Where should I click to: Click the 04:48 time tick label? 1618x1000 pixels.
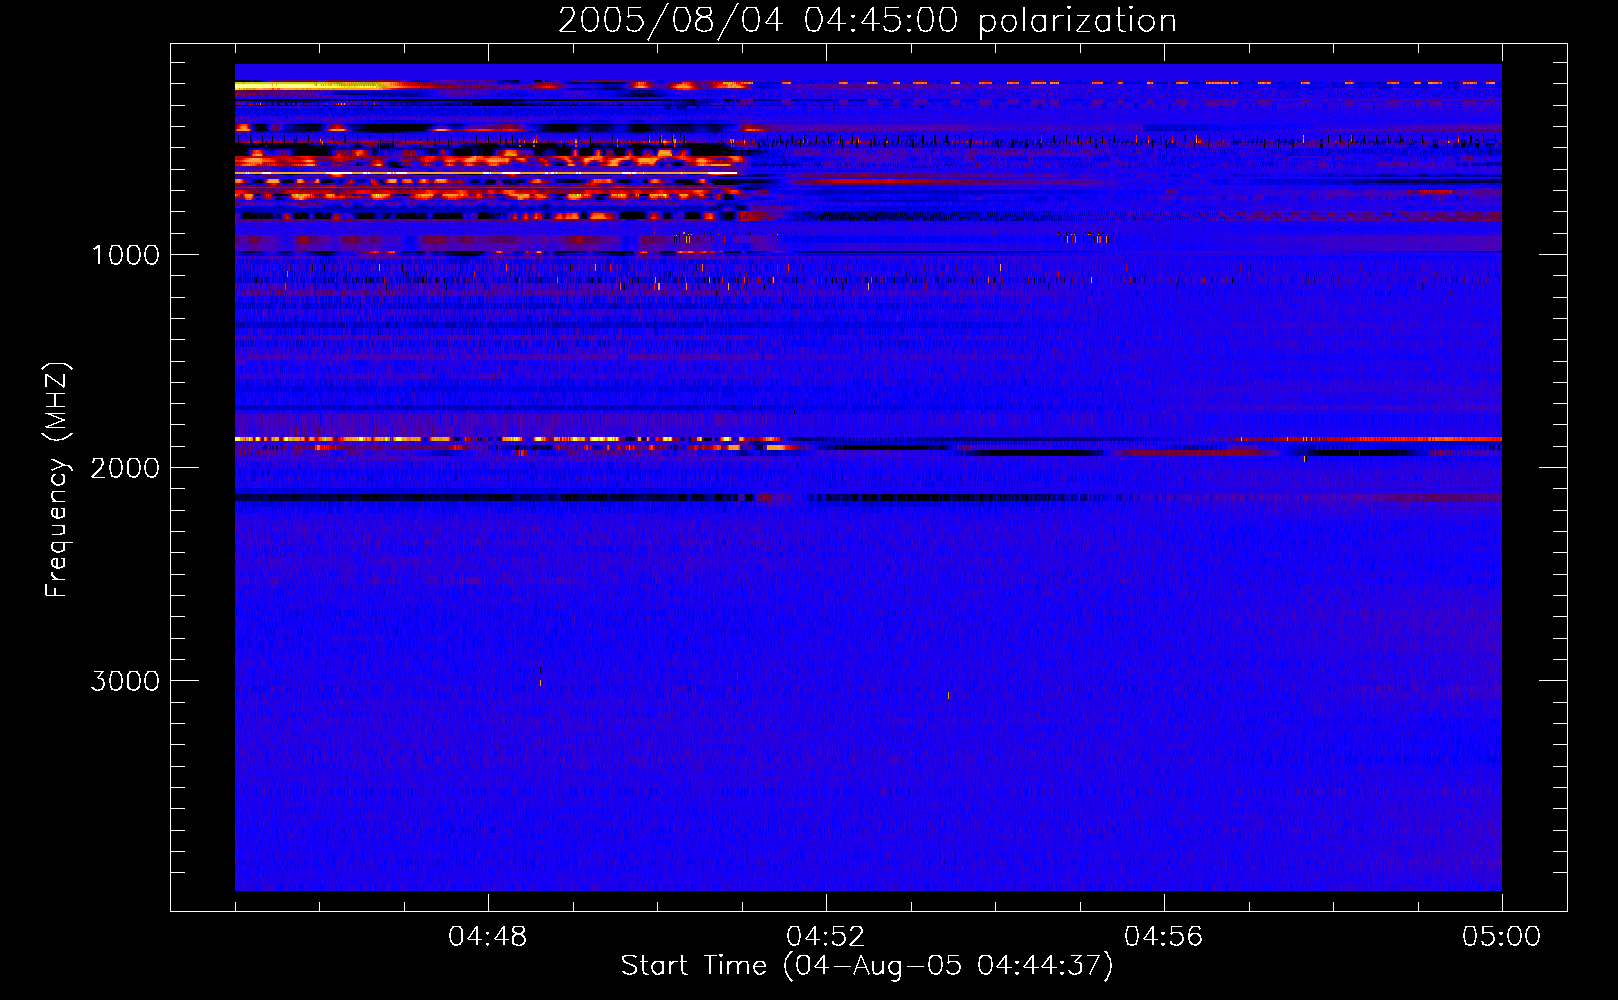488,937
